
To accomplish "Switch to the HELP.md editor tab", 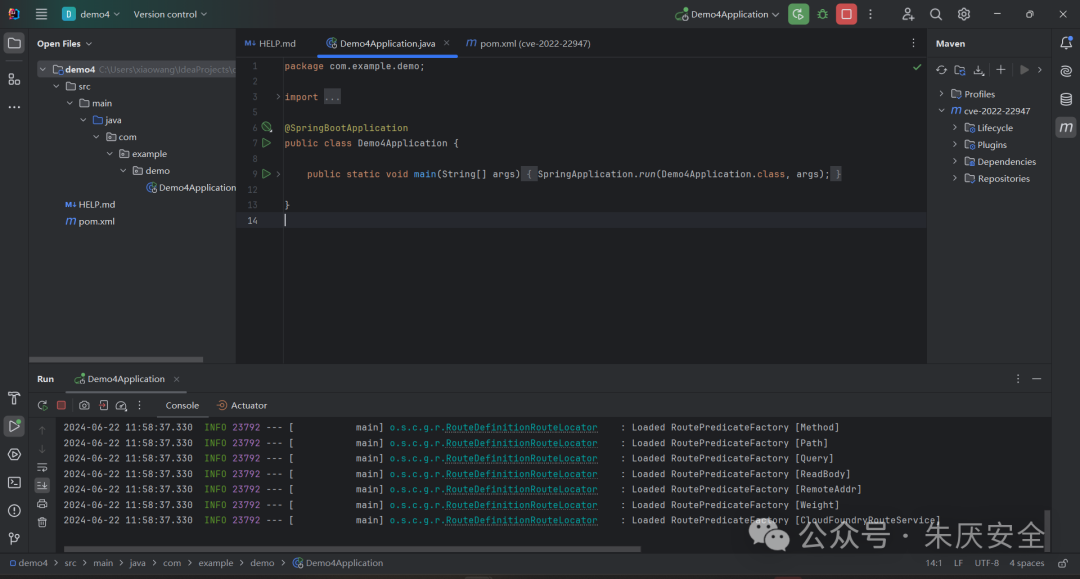I will pyautogui.click(x=270, y=43).
